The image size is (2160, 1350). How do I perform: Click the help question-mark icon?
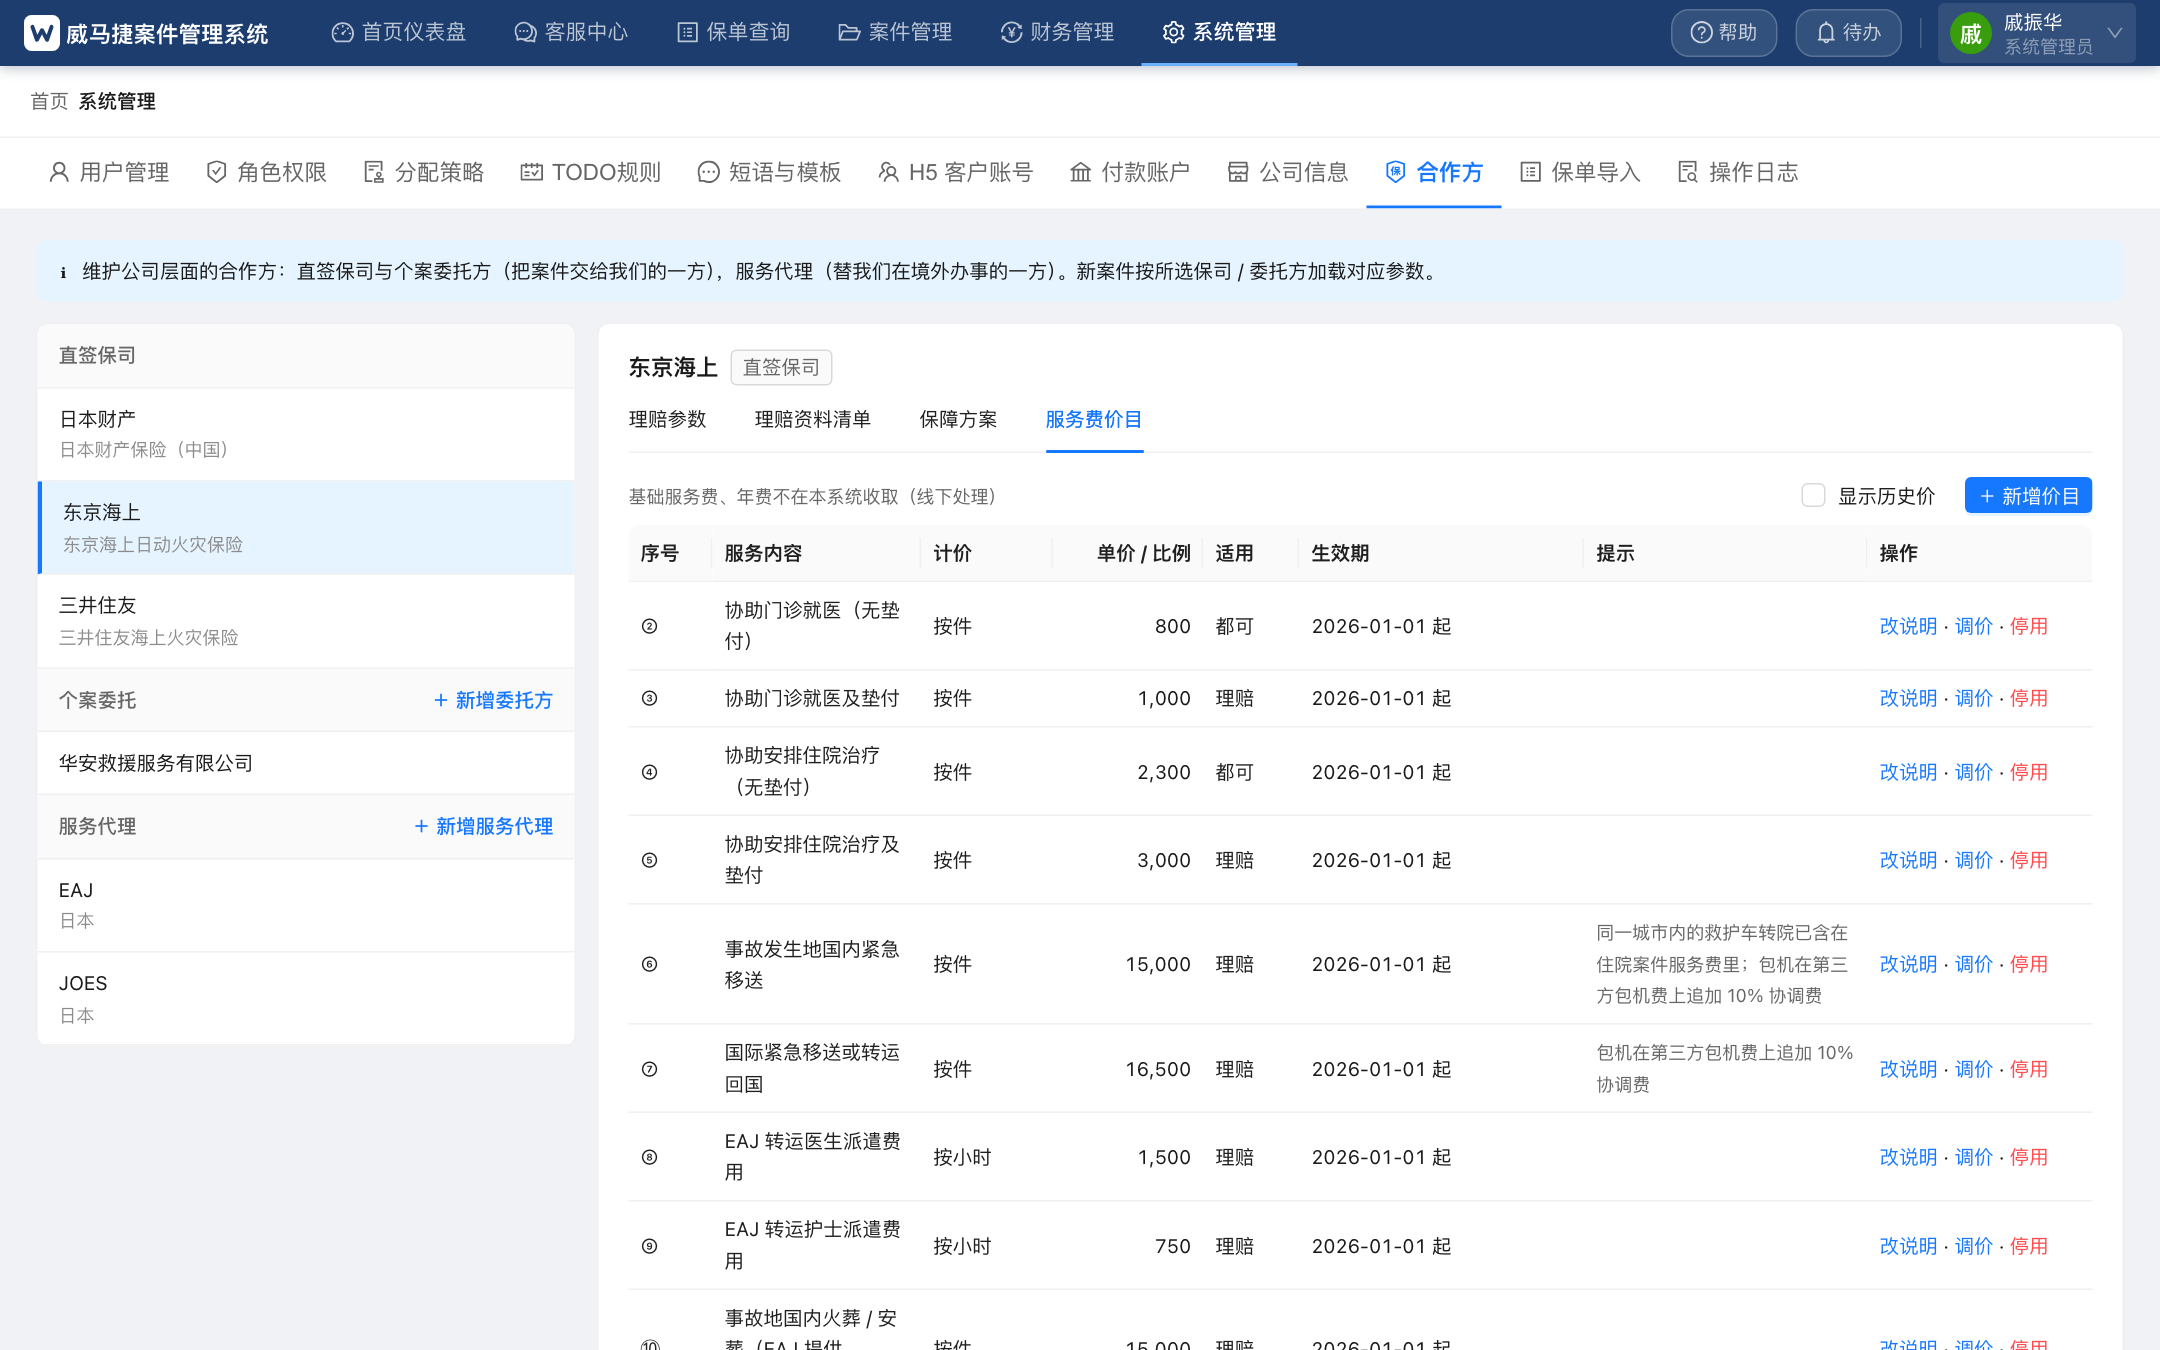1701,33
